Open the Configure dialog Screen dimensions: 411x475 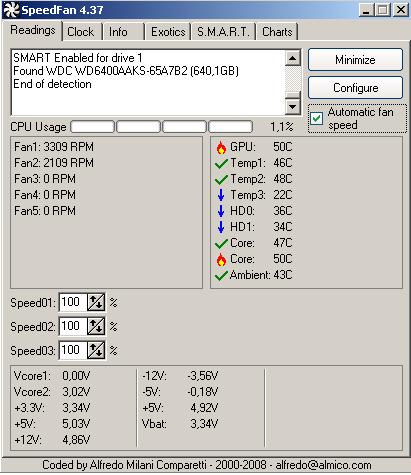(x=355, y=88)
